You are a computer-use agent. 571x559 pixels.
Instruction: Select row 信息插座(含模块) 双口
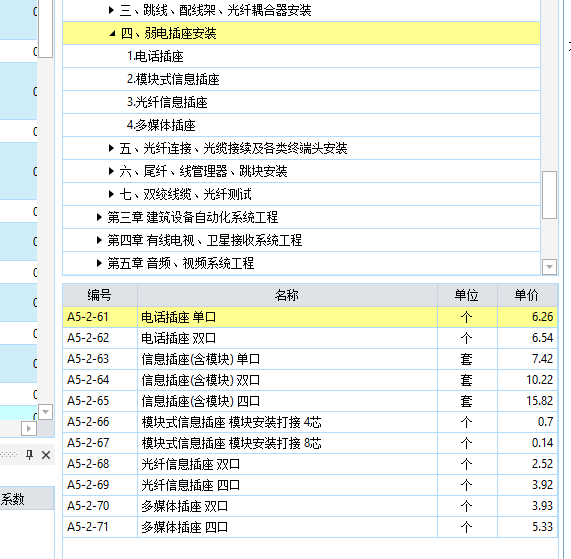(310, 380)
